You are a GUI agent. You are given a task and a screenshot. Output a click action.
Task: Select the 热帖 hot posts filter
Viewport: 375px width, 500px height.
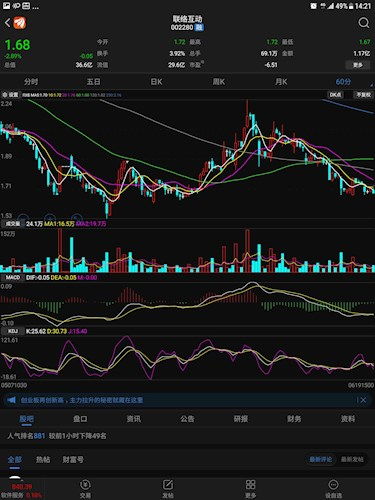coord(43,460)
